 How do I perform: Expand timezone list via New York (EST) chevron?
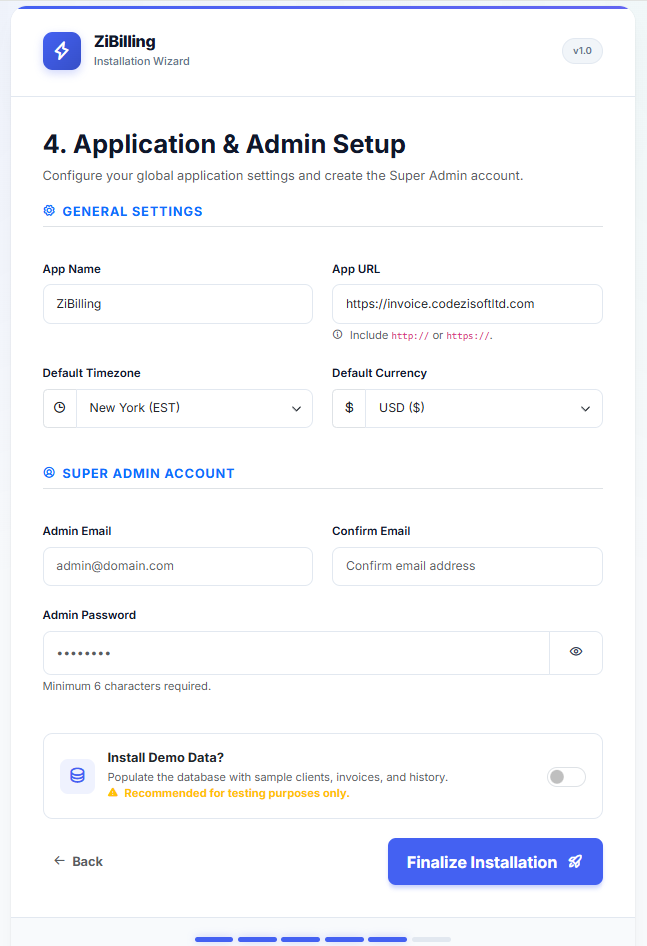tap(296, 408)
